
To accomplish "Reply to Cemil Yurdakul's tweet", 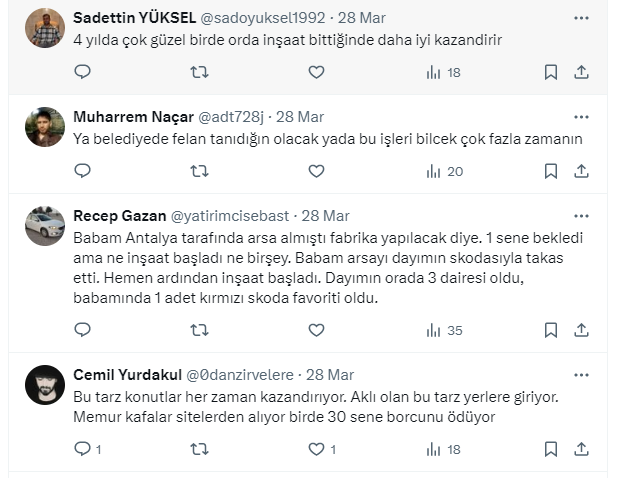I will tap(83, 449).
